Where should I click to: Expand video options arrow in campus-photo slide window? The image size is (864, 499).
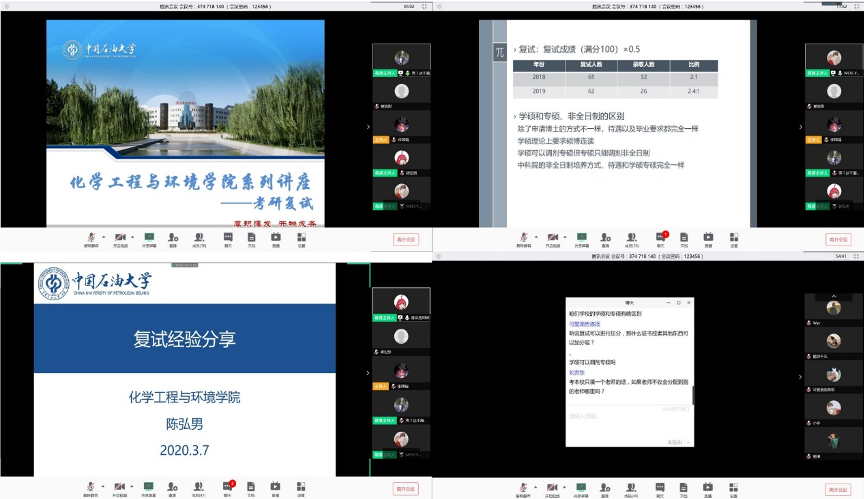tap(132, 237)
